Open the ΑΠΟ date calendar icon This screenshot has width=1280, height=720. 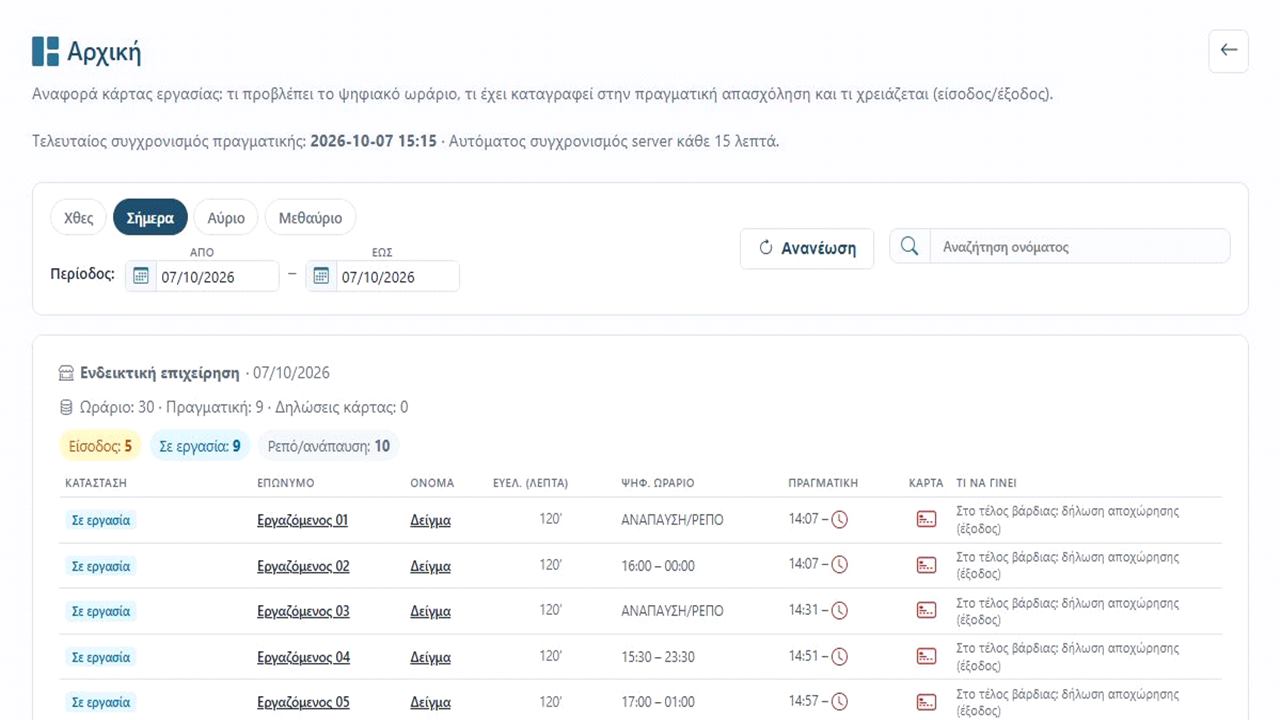[141, 276]
